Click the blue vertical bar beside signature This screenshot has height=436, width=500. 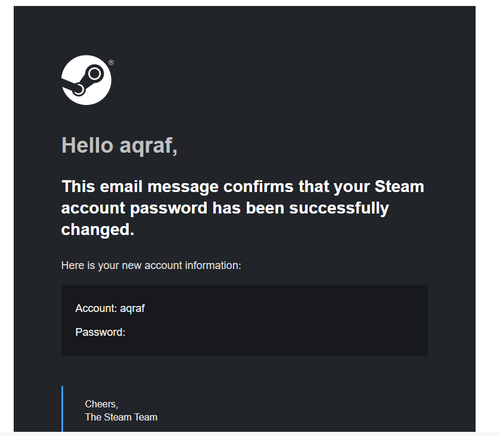tap(62, 409)
